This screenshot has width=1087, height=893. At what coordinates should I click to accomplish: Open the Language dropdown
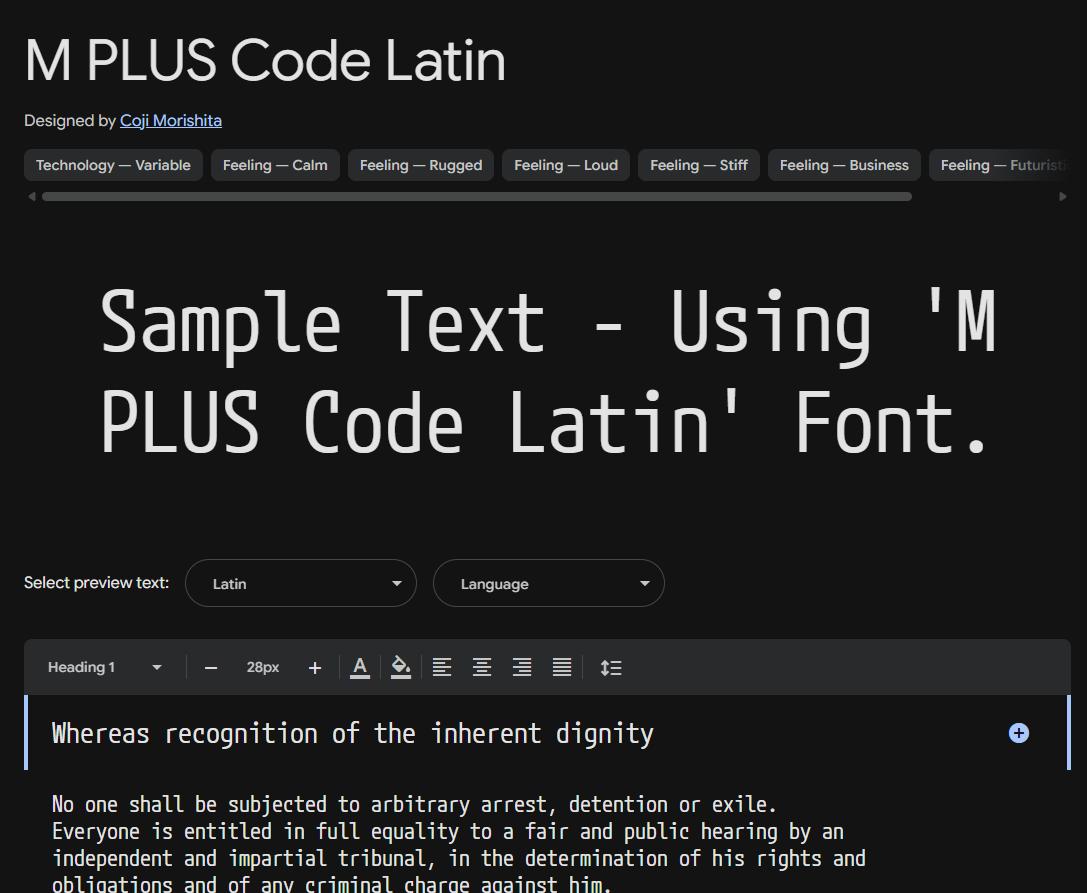coord(549,583)
